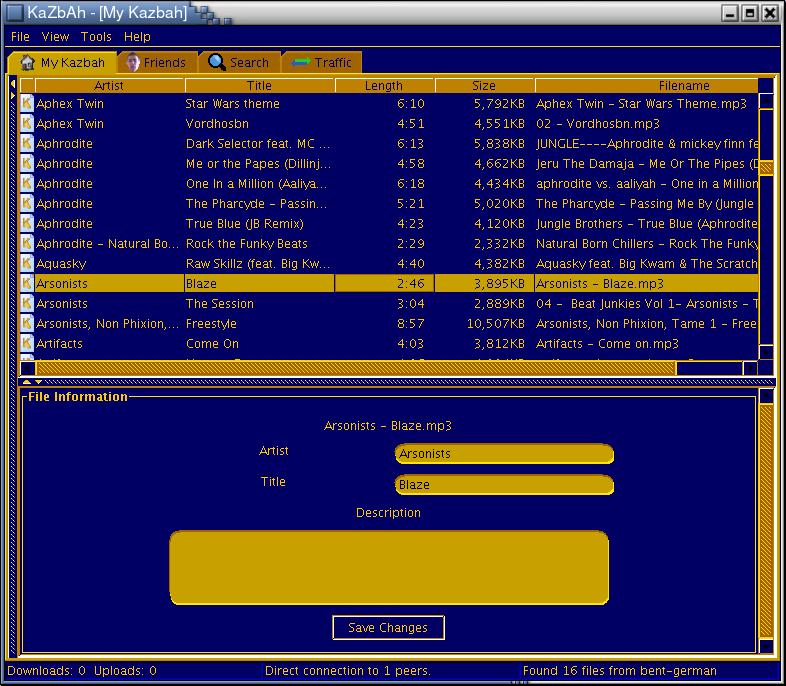Click the file icon beside Blaze row
This screenshot has height=686, width=786.
27,284
